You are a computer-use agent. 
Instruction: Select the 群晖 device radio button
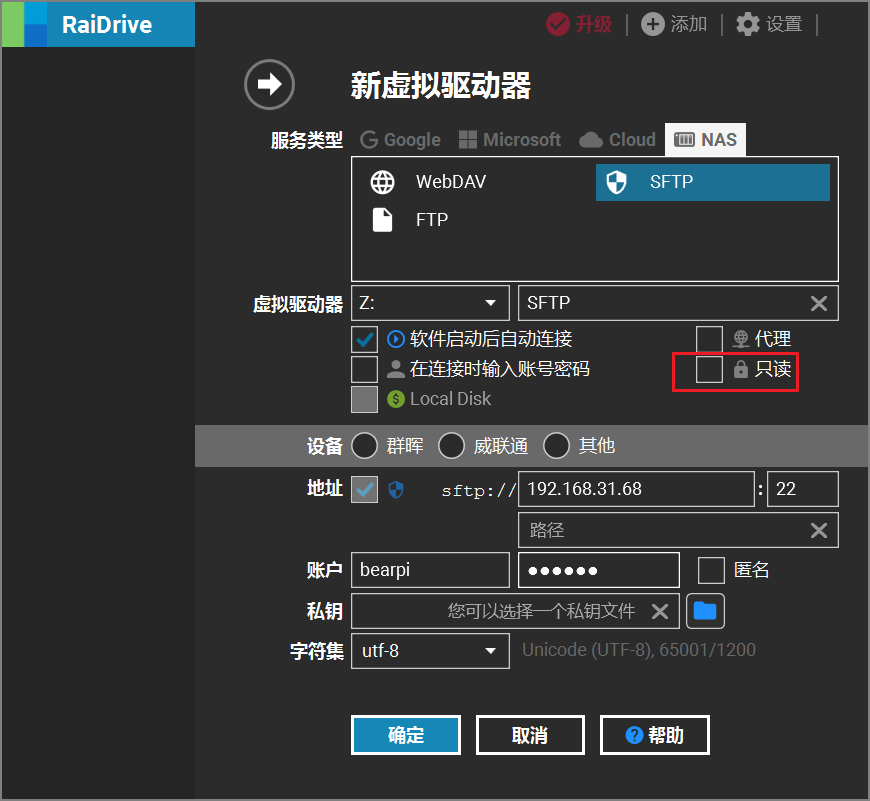tap(365, 446)
